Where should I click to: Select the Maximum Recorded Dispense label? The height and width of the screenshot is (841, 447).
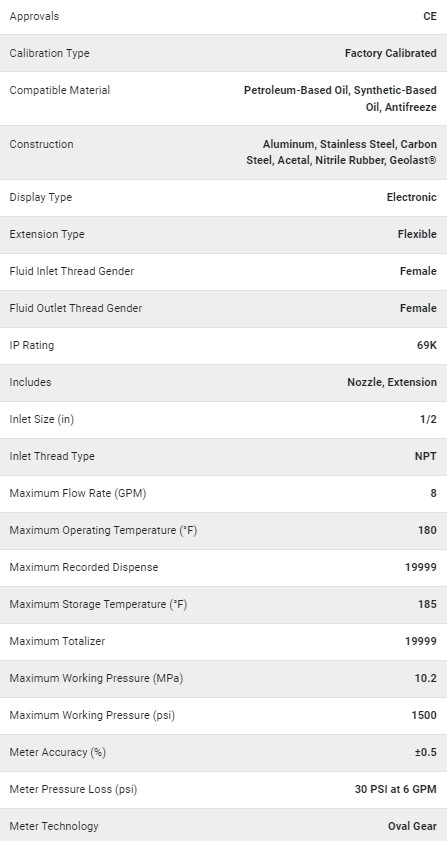pyautogui.click(x=84, y=567)
